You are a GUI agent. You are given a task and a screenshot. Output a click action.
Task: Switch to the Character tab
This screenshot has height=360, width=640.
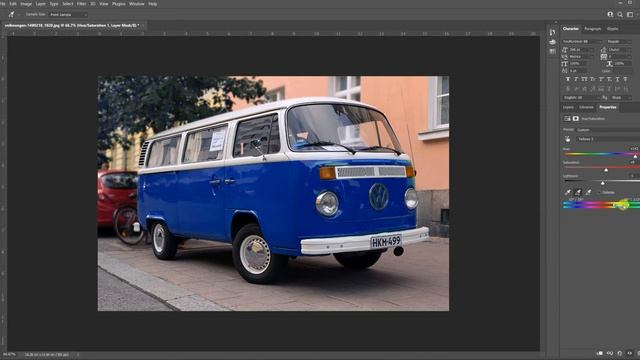click(570, 29)
